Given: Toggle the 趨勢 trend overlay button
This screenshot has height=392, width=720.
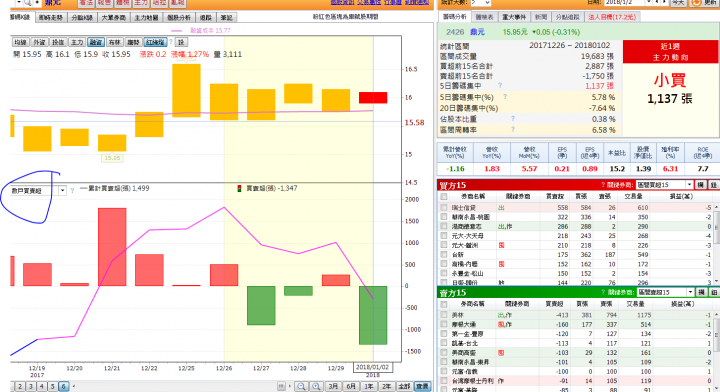Looking at the screenshot, I should point(133,42).
